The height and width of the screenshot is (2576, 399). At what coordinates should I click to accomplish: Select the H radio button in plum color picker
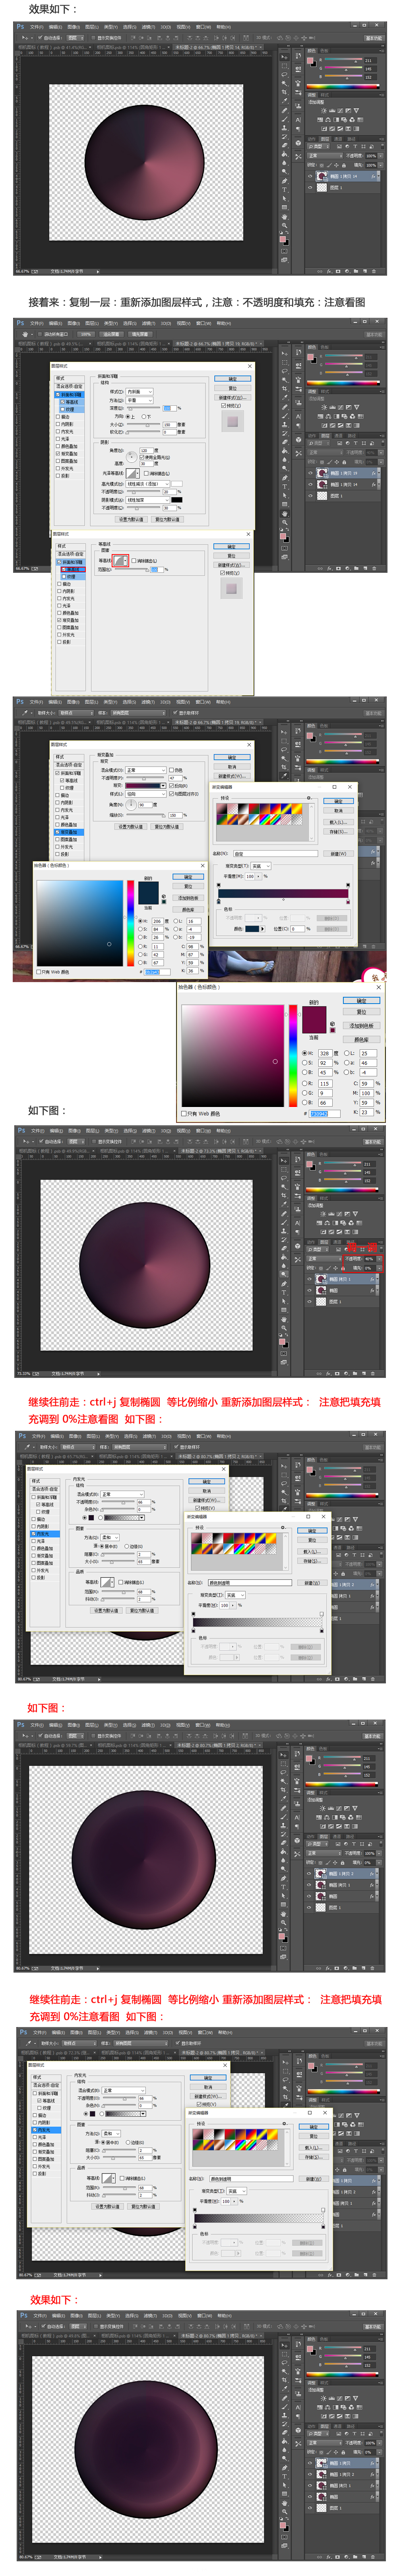305,1053
